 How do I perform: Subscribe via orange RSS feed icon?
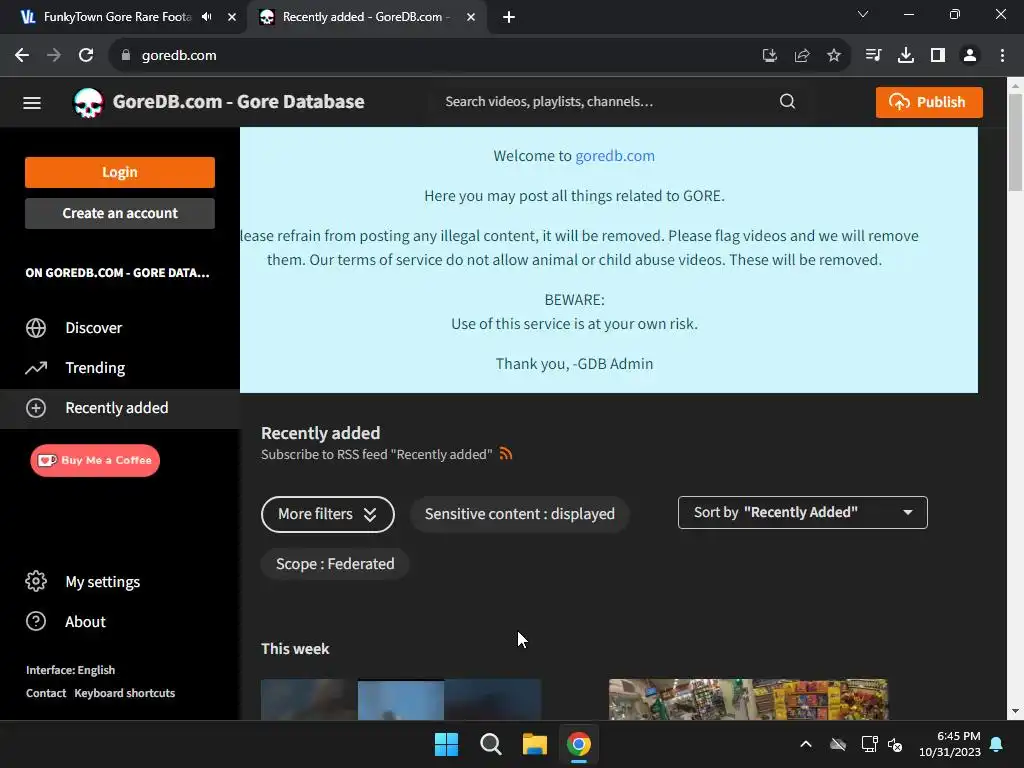(505, 453)
